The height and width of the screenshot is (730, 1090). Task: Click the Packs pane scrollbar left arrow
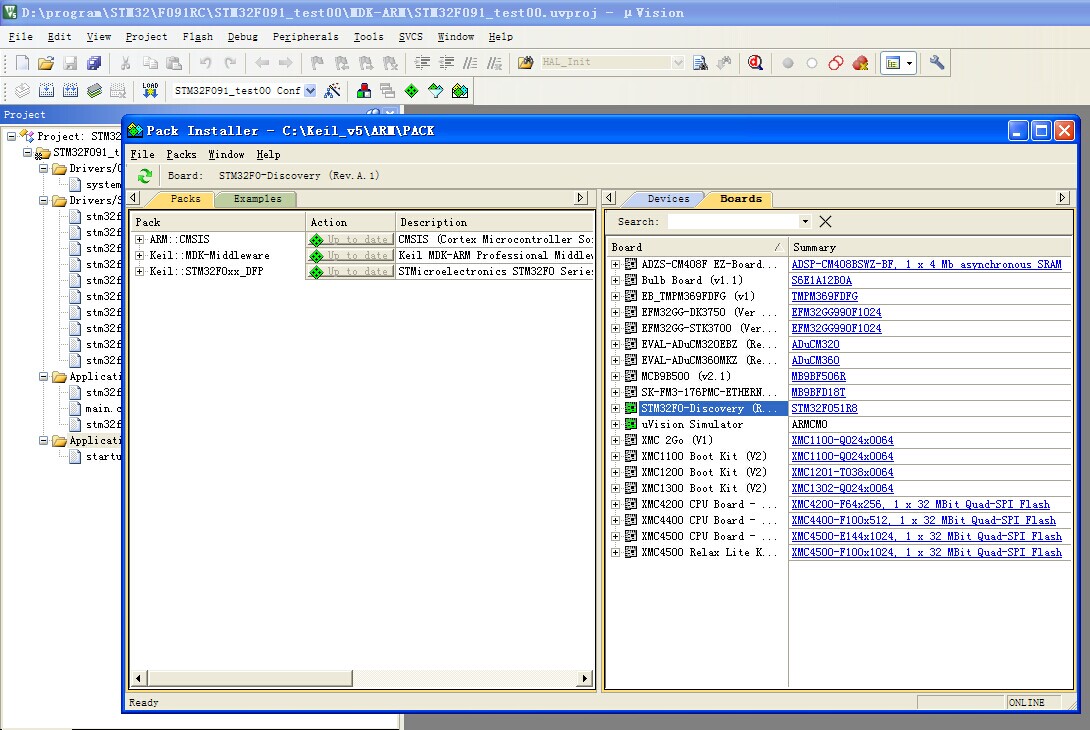138,678
